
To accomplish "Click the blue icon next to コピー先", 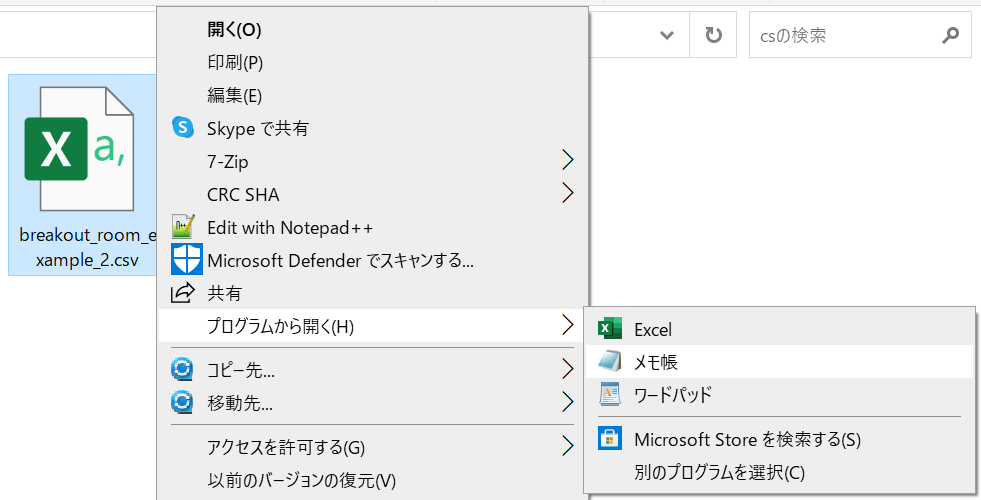I will [182, 369].
